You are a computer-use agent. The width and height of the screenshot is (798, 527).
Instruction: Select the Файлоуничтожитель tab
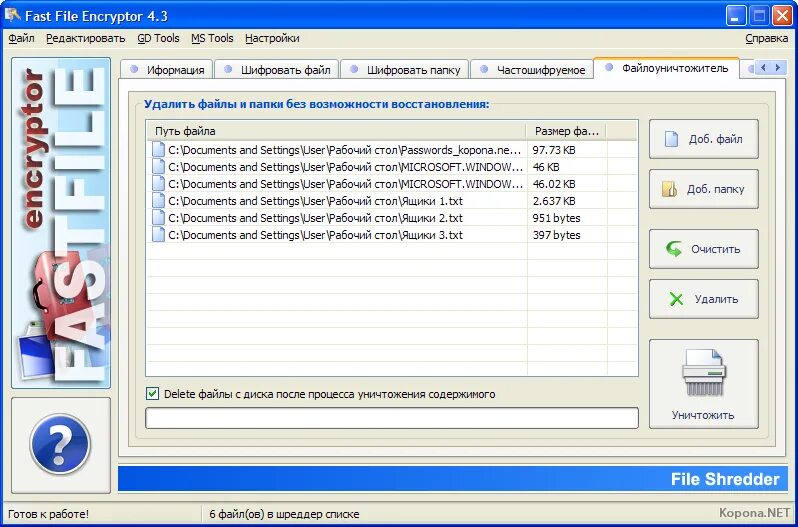click(666, 68)
